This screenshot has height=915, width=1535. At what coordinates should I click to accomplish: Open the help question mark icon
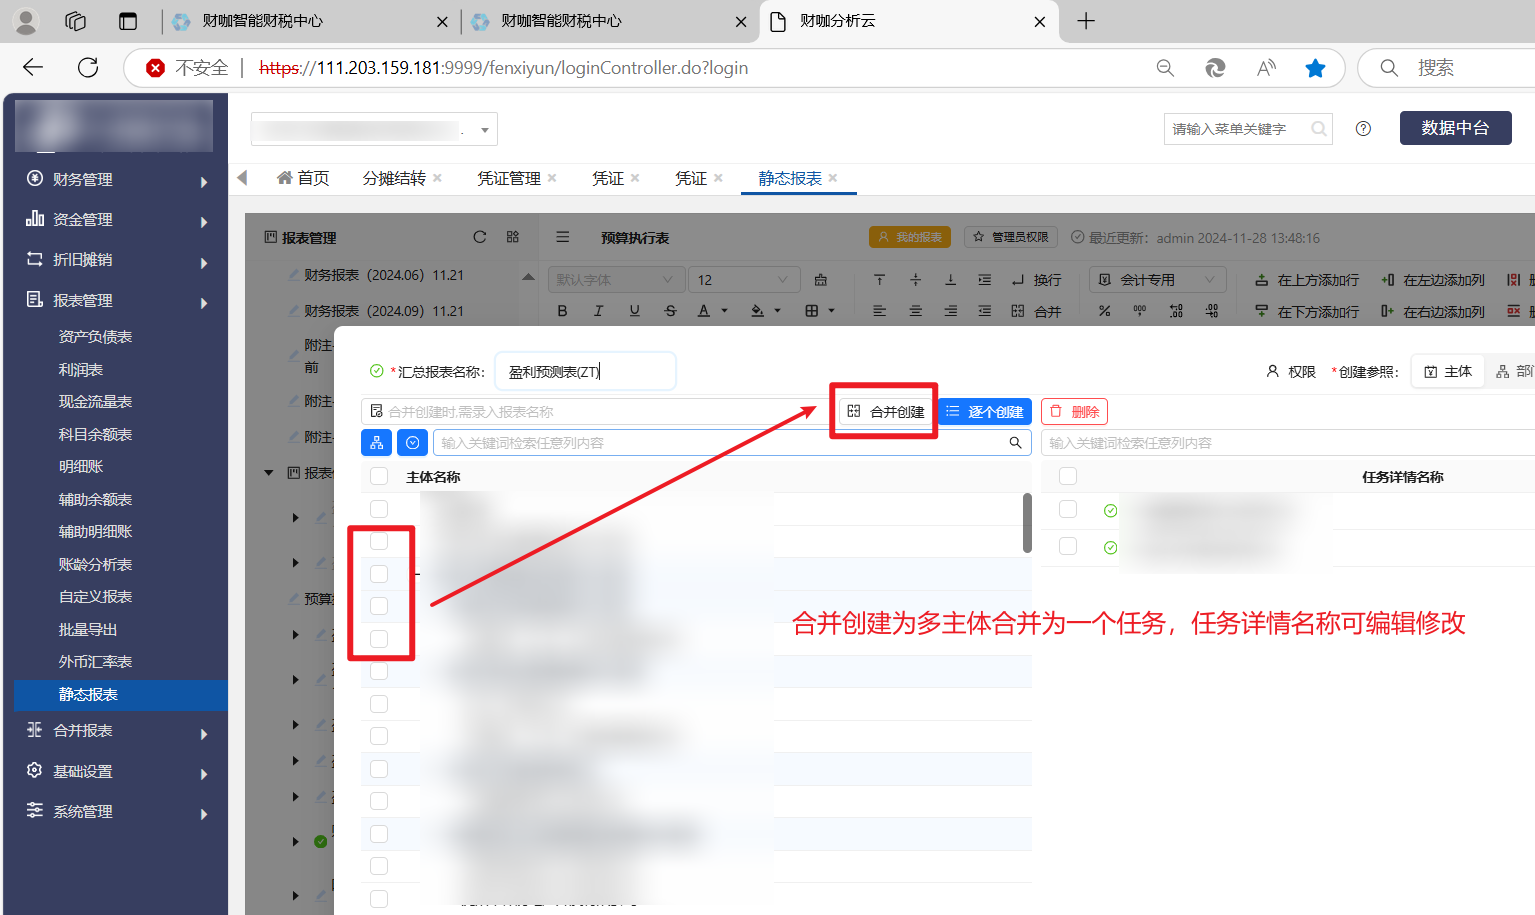pyautogui.click(x=1363, y=128)
